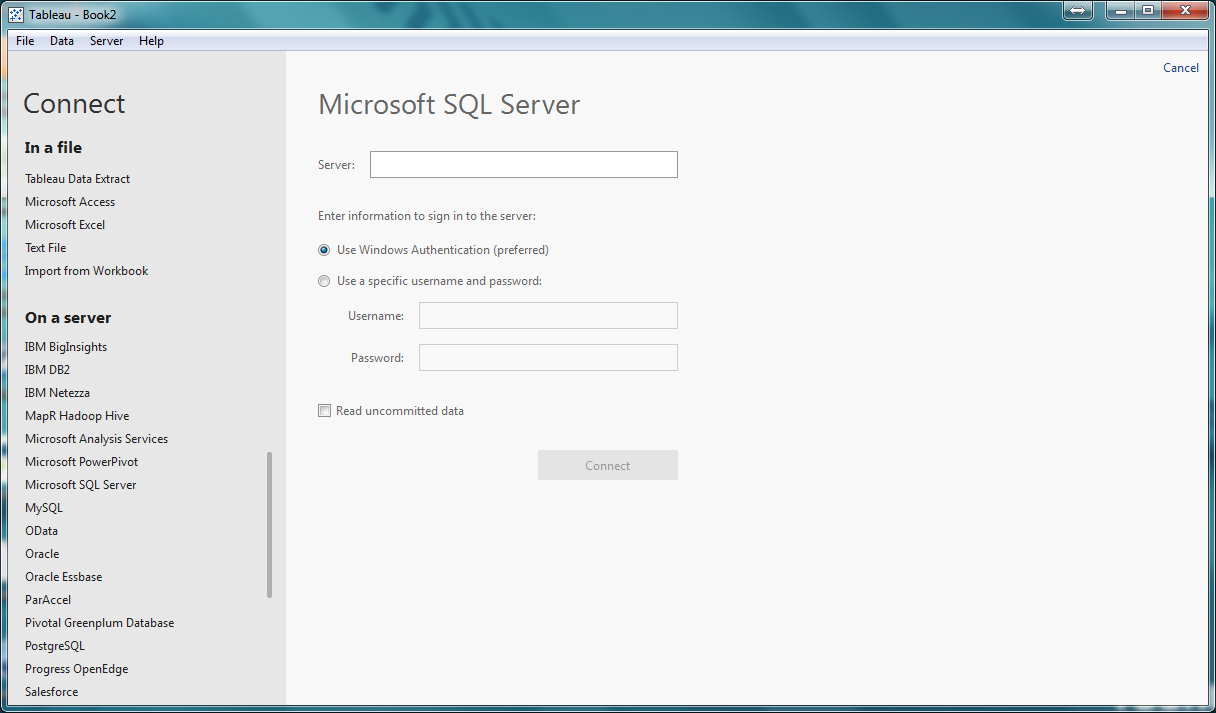Viewport: 1216px width, 713px height.
Task: Select Use Windows Authentication option
Action: 324,250
